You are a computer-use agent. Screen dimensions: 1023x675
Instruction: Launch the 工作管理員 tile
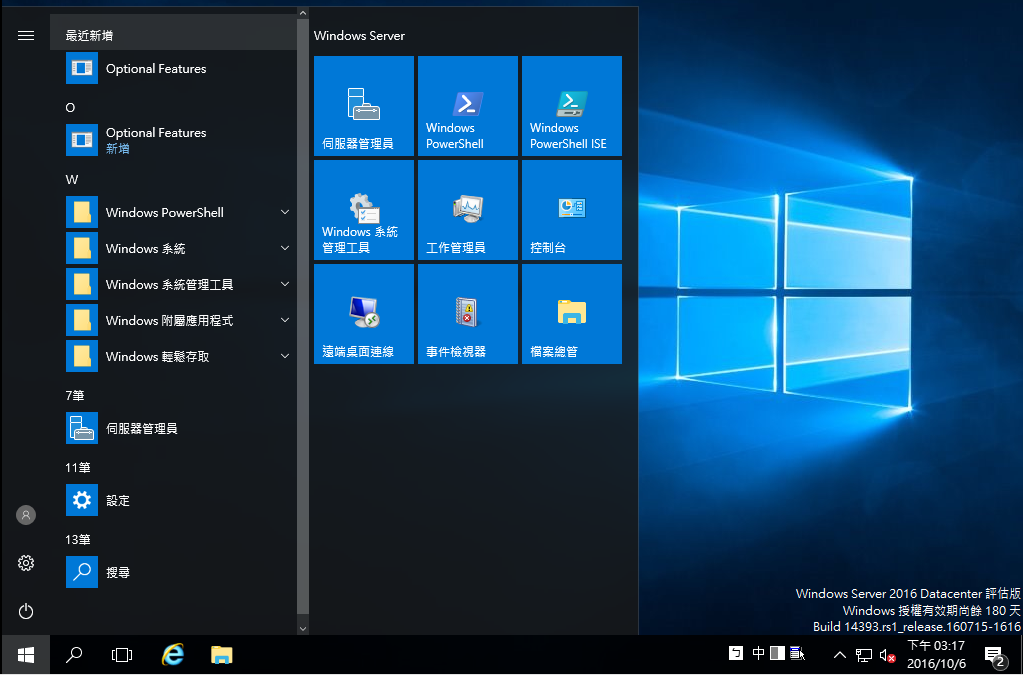(468, 210)
